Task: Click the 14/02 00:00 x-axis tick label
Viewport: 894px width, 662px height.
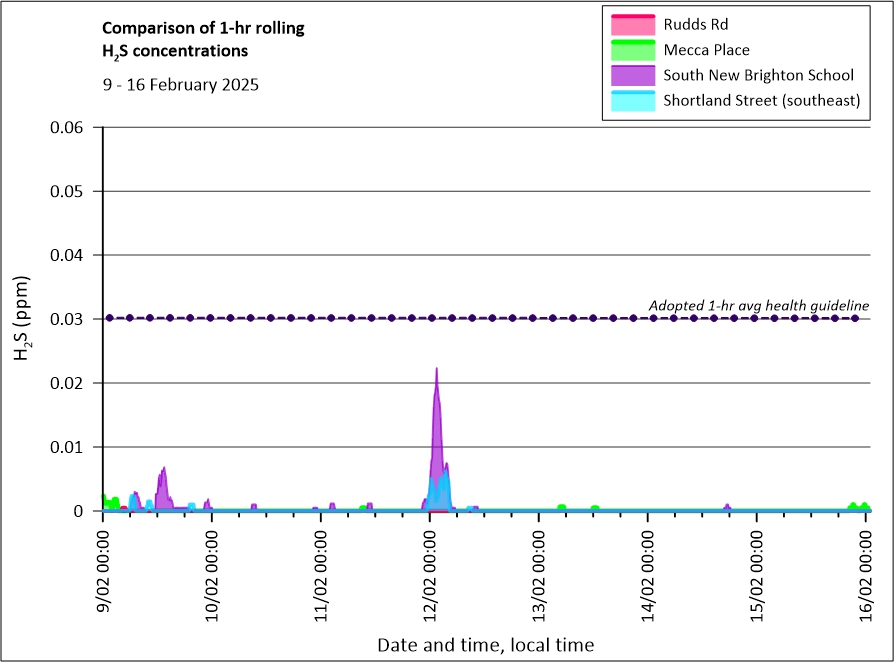Action: pyautogui.click(x=648, y=570)
